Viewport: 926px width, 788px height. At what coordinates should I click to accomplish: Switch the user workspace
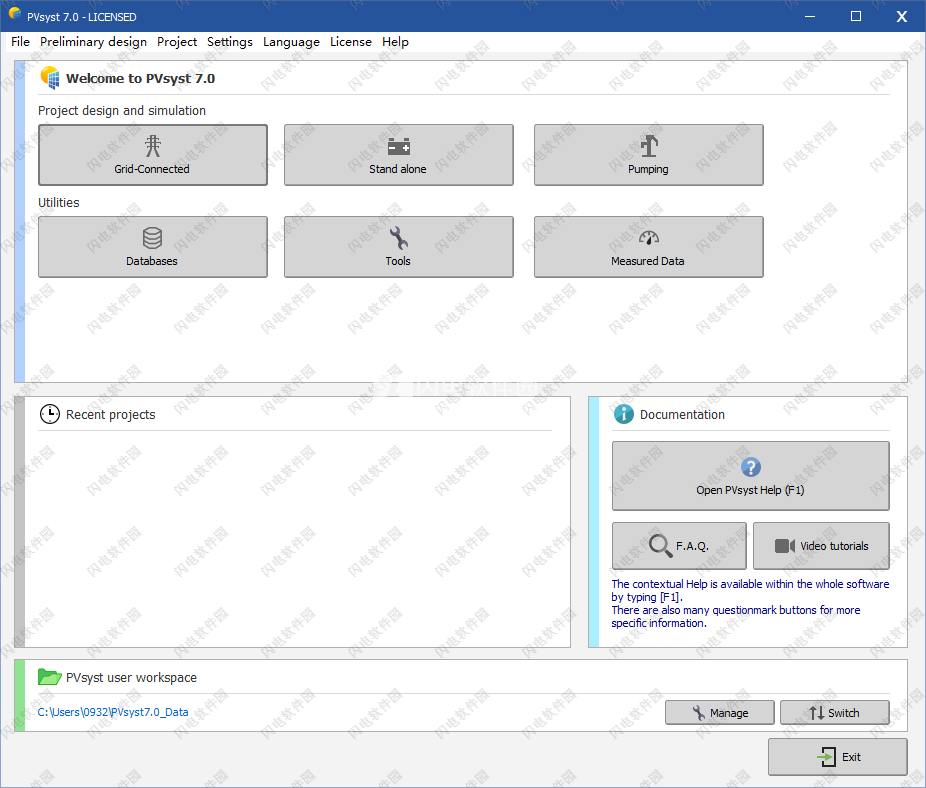(834, 713)
